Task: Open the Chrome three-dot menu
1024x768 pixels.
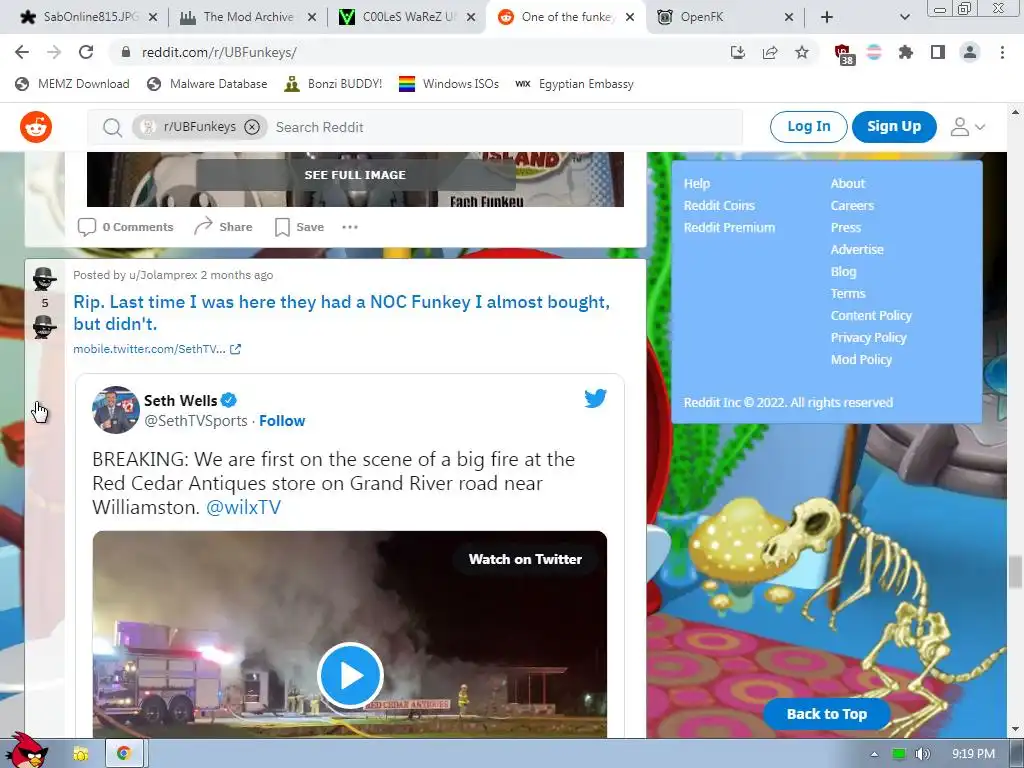Action: pyautogui.click(x=1002, y=52)
